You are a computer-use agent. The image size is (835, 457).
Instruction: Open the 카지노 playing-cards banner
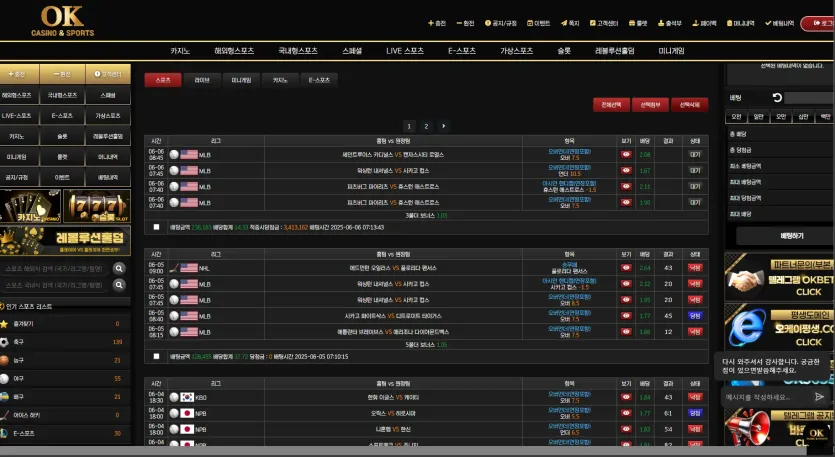pos(30,206)
